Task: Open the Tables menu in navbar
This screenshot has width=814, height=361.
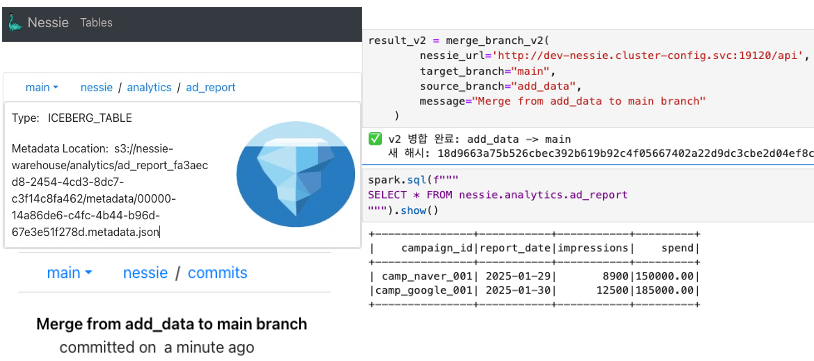Action: click(96, 22)
